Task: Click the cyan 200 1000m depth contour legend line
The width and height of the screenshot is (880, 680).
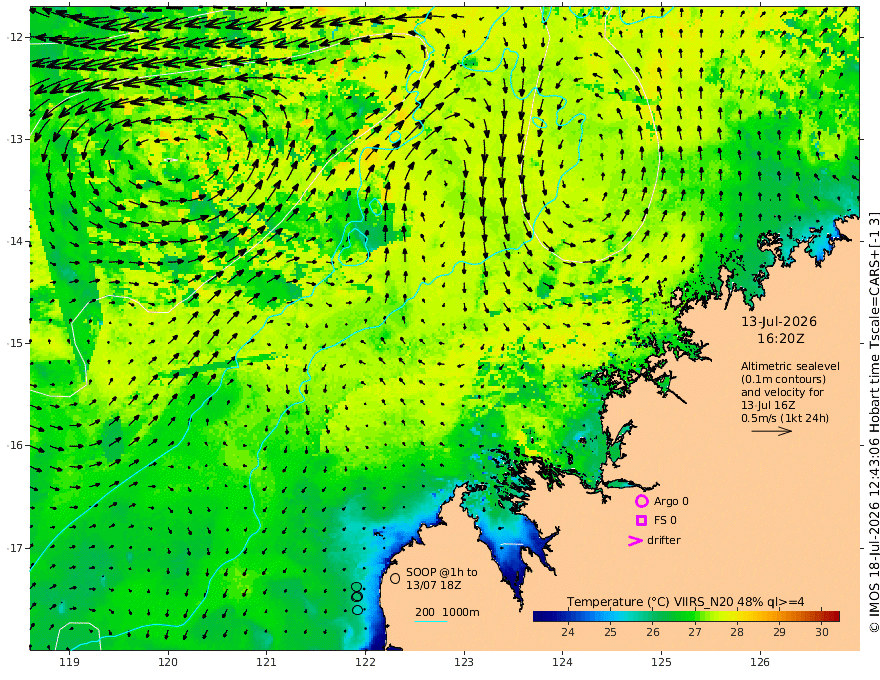Action: click(x=431, y=621)
